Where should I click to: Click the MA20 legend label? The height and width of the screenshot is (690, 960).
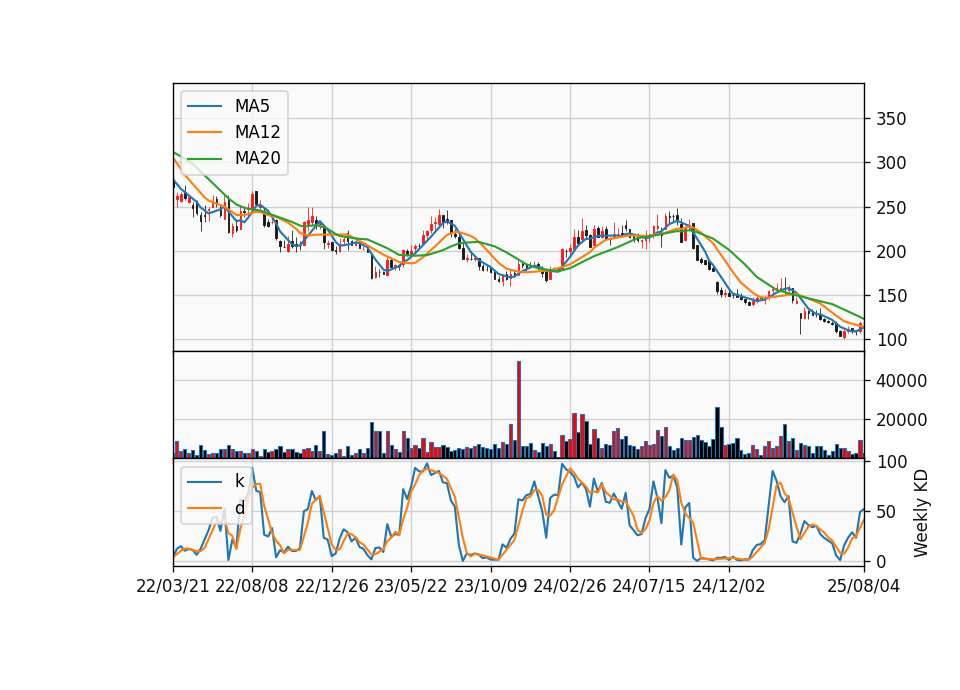click(257, 158)
